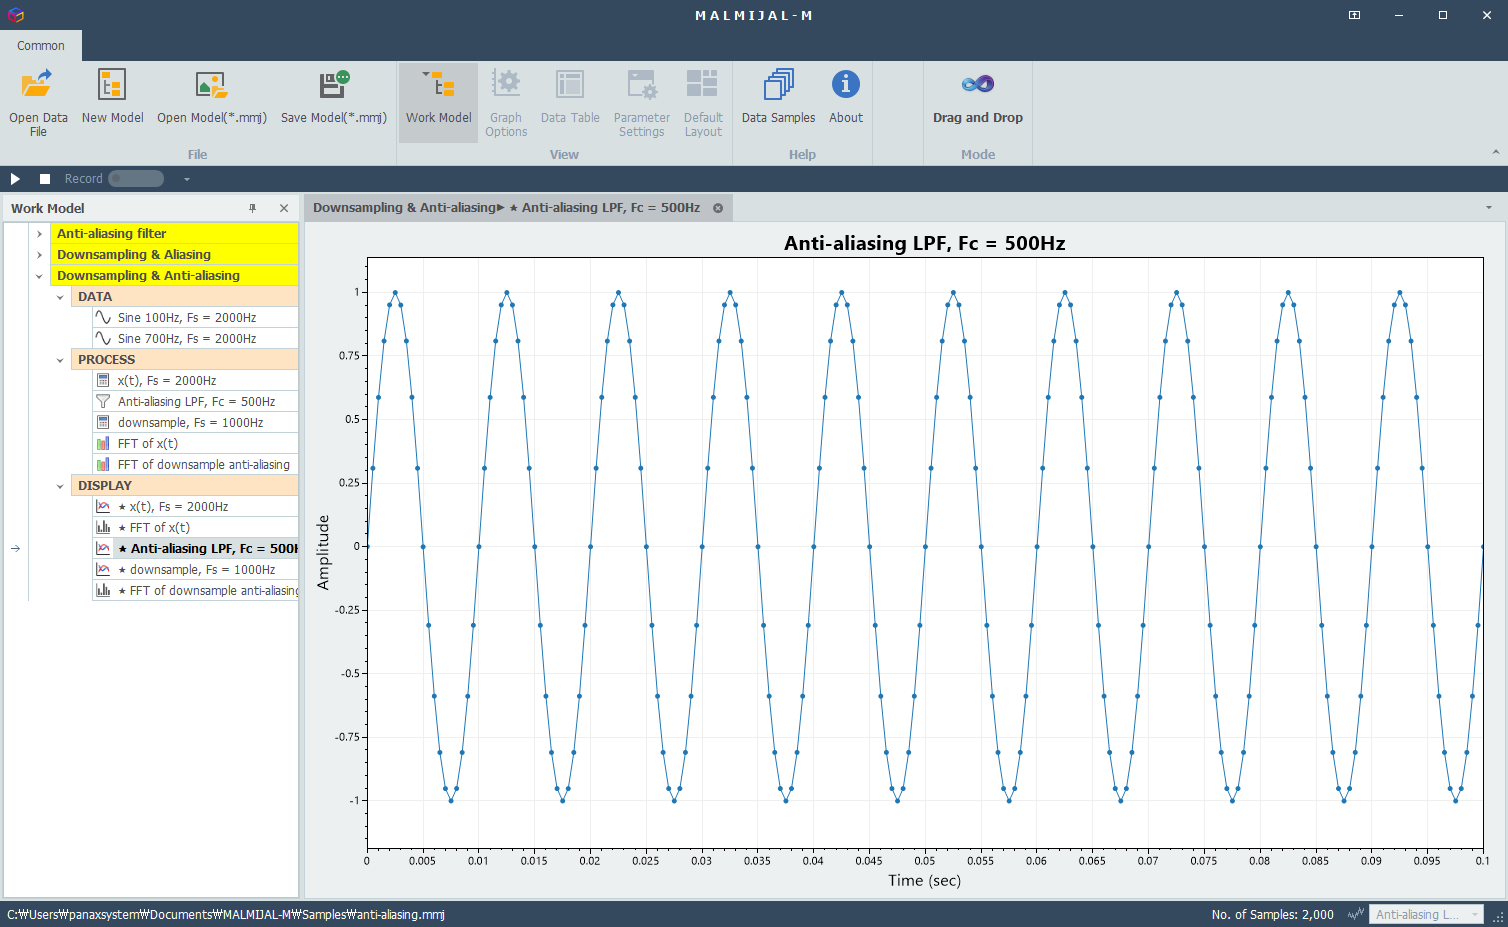Open Parameter Settings
The height and width of the screenshot is (927, 1508).
pyautogui.click(x=642, y=103)
